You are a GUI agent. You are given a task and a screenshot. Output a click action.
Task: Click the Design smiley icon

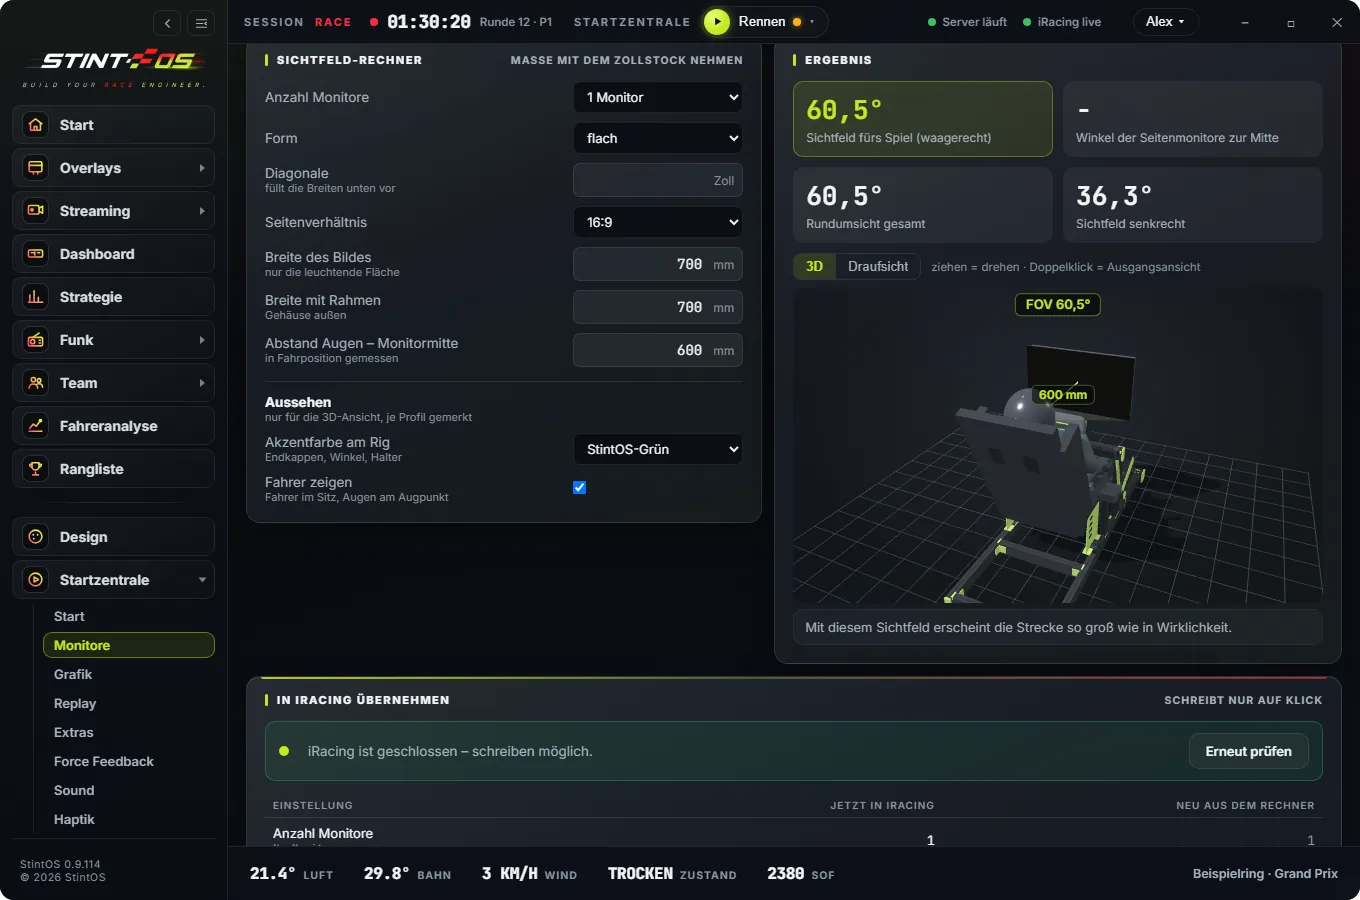point(36,537)
